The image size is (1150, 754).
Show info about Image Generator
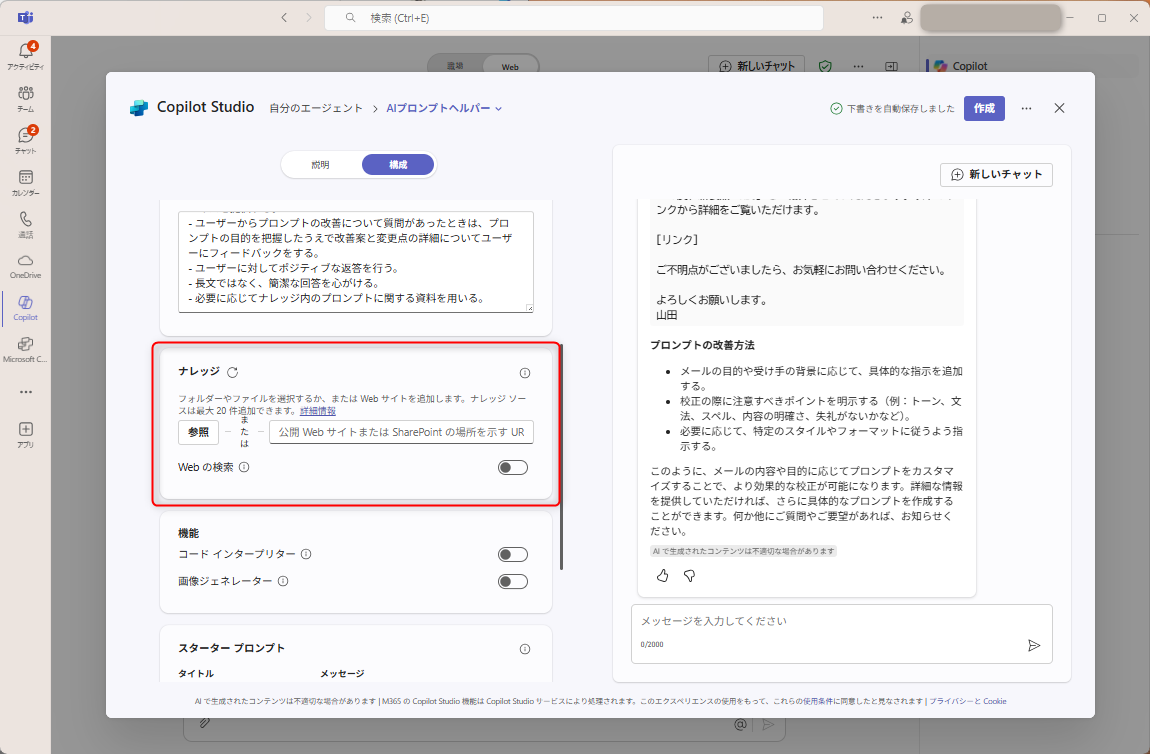[283, 581]
